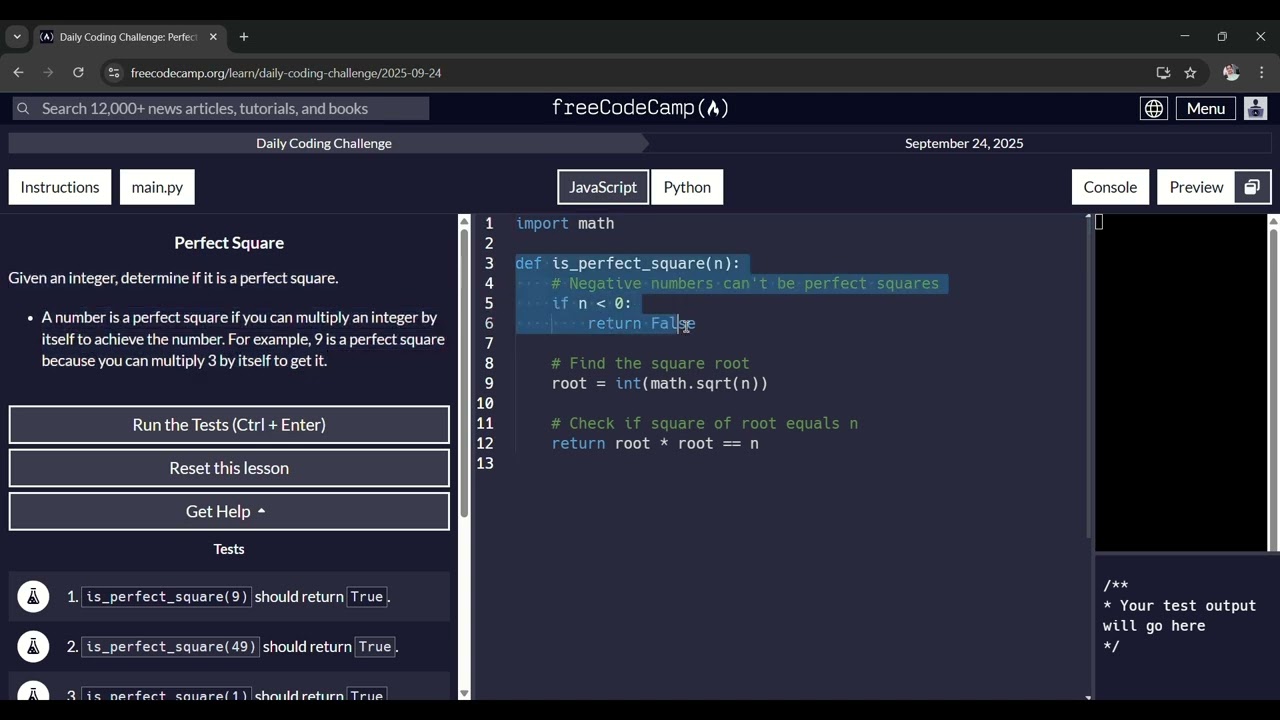The height and width of the screenshot is (720, 1280).
Task: Click the return root * root == n line
Action: [x=655, y=443]
